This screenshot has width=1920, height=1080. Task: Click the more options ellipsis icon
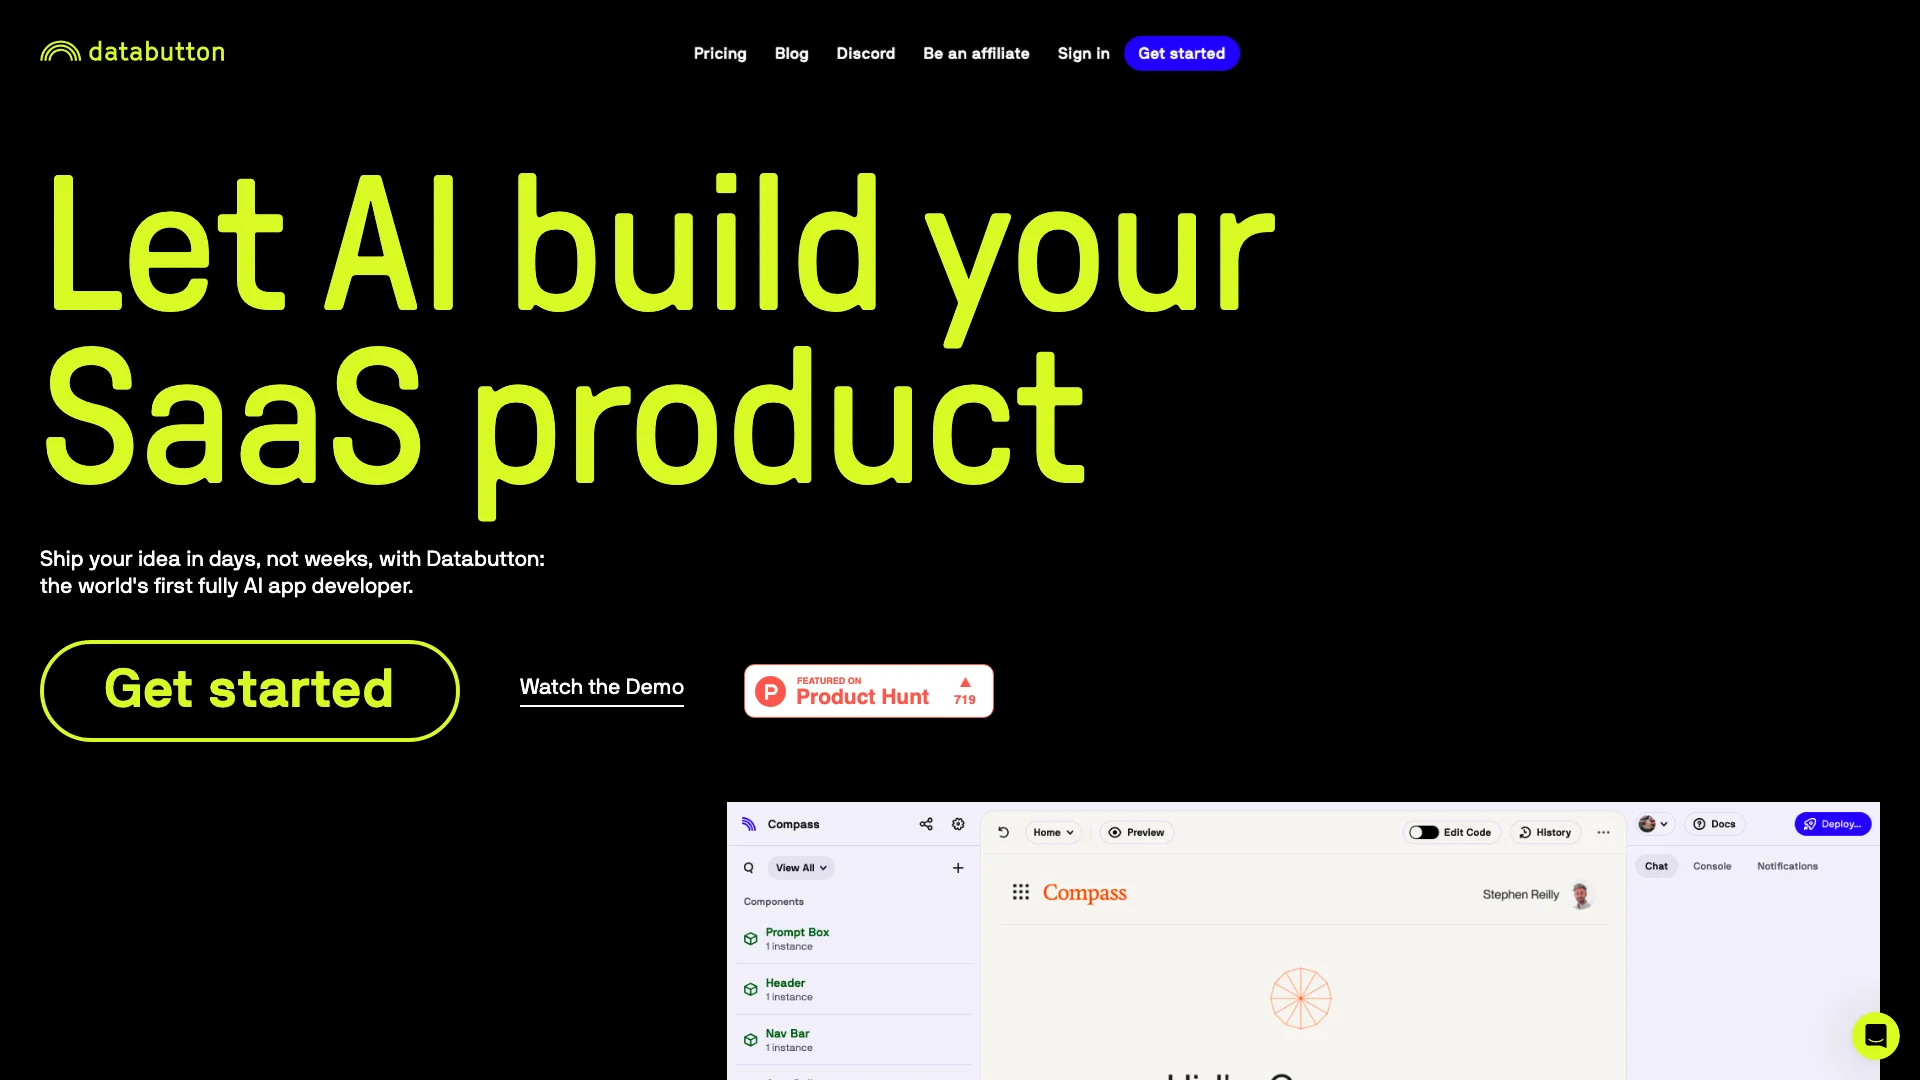[1604, 832]
